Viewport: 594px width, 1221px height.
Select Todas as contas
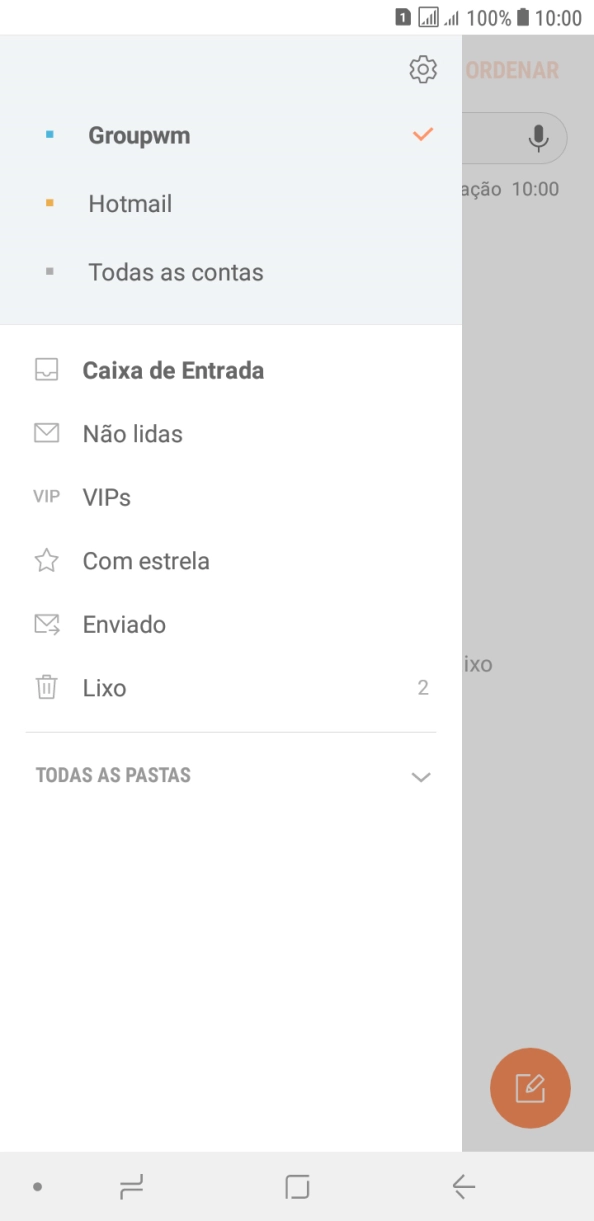(175, 271)
